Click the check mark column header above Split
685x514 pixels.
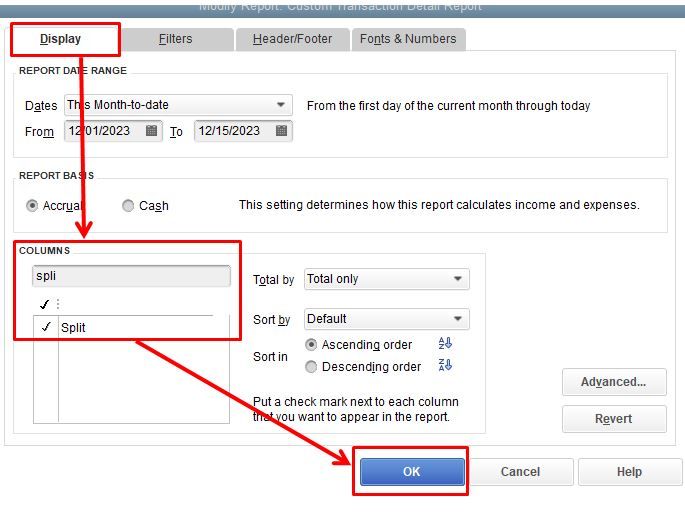[45, 304]
